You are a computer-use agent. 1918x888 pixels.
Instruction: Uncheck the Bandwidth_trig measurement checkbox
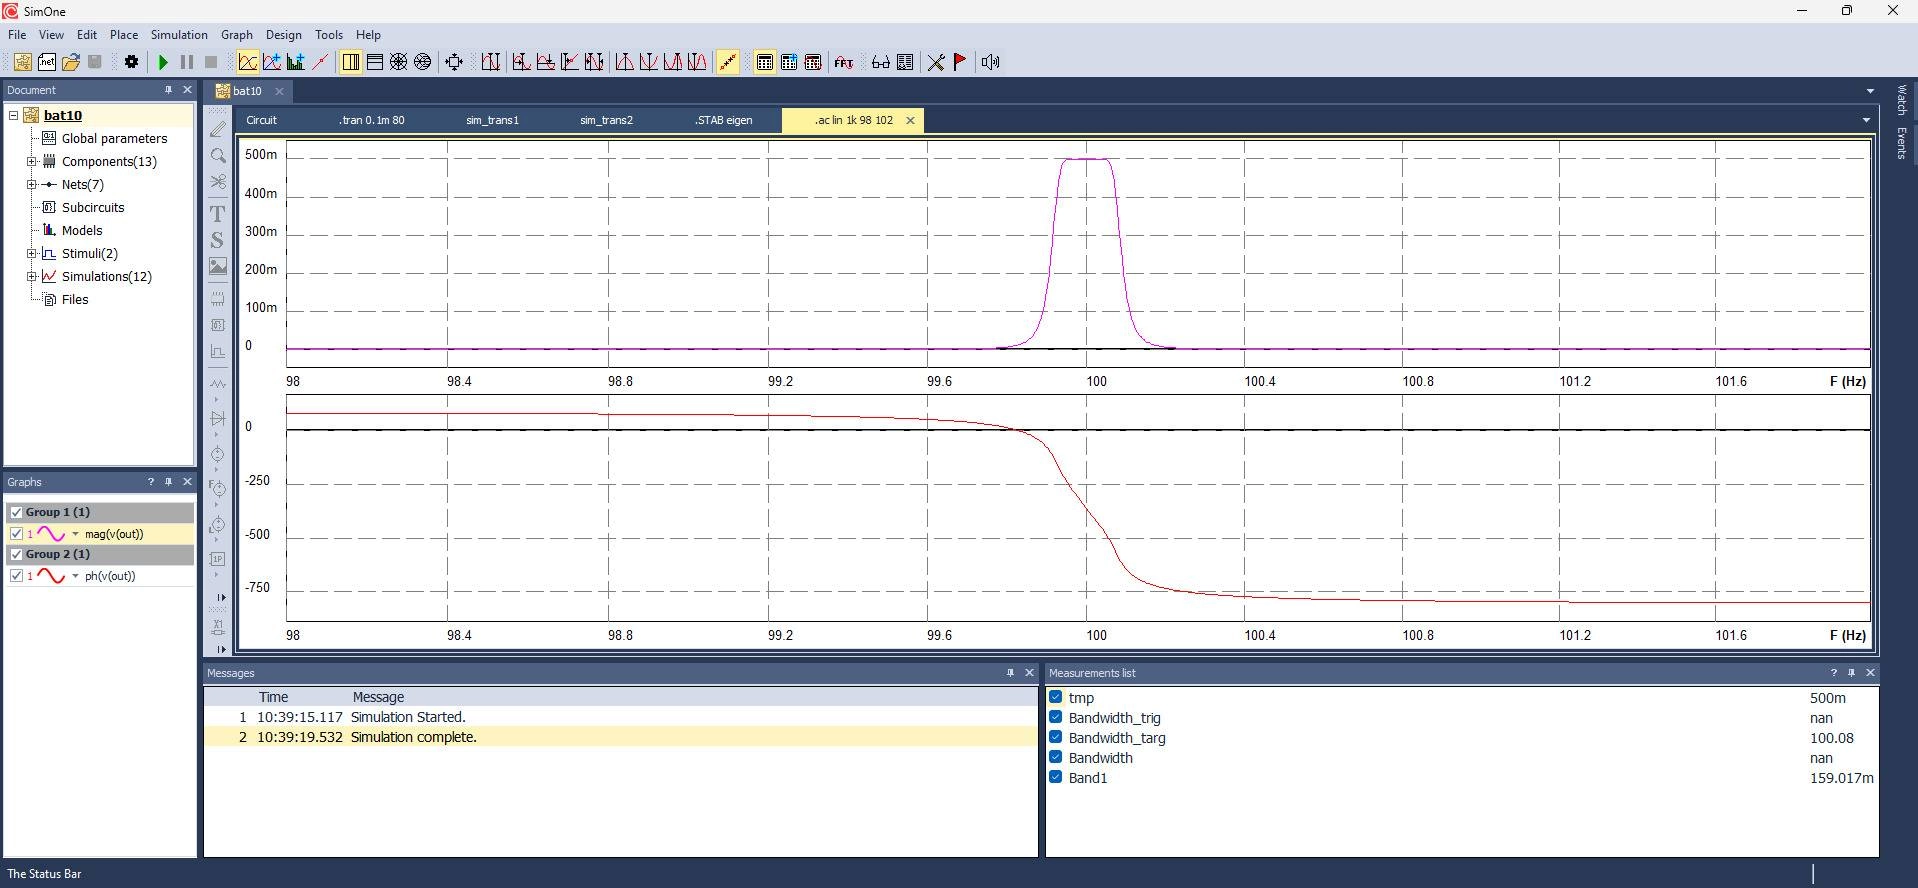click(x=1056, y=717)
